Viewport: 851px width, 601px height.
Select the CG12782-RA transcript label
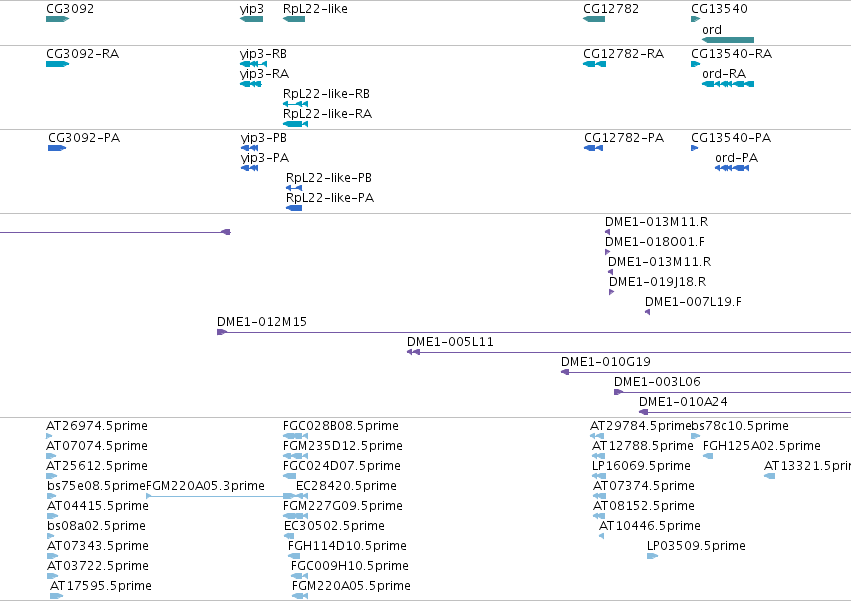point(624,54)
